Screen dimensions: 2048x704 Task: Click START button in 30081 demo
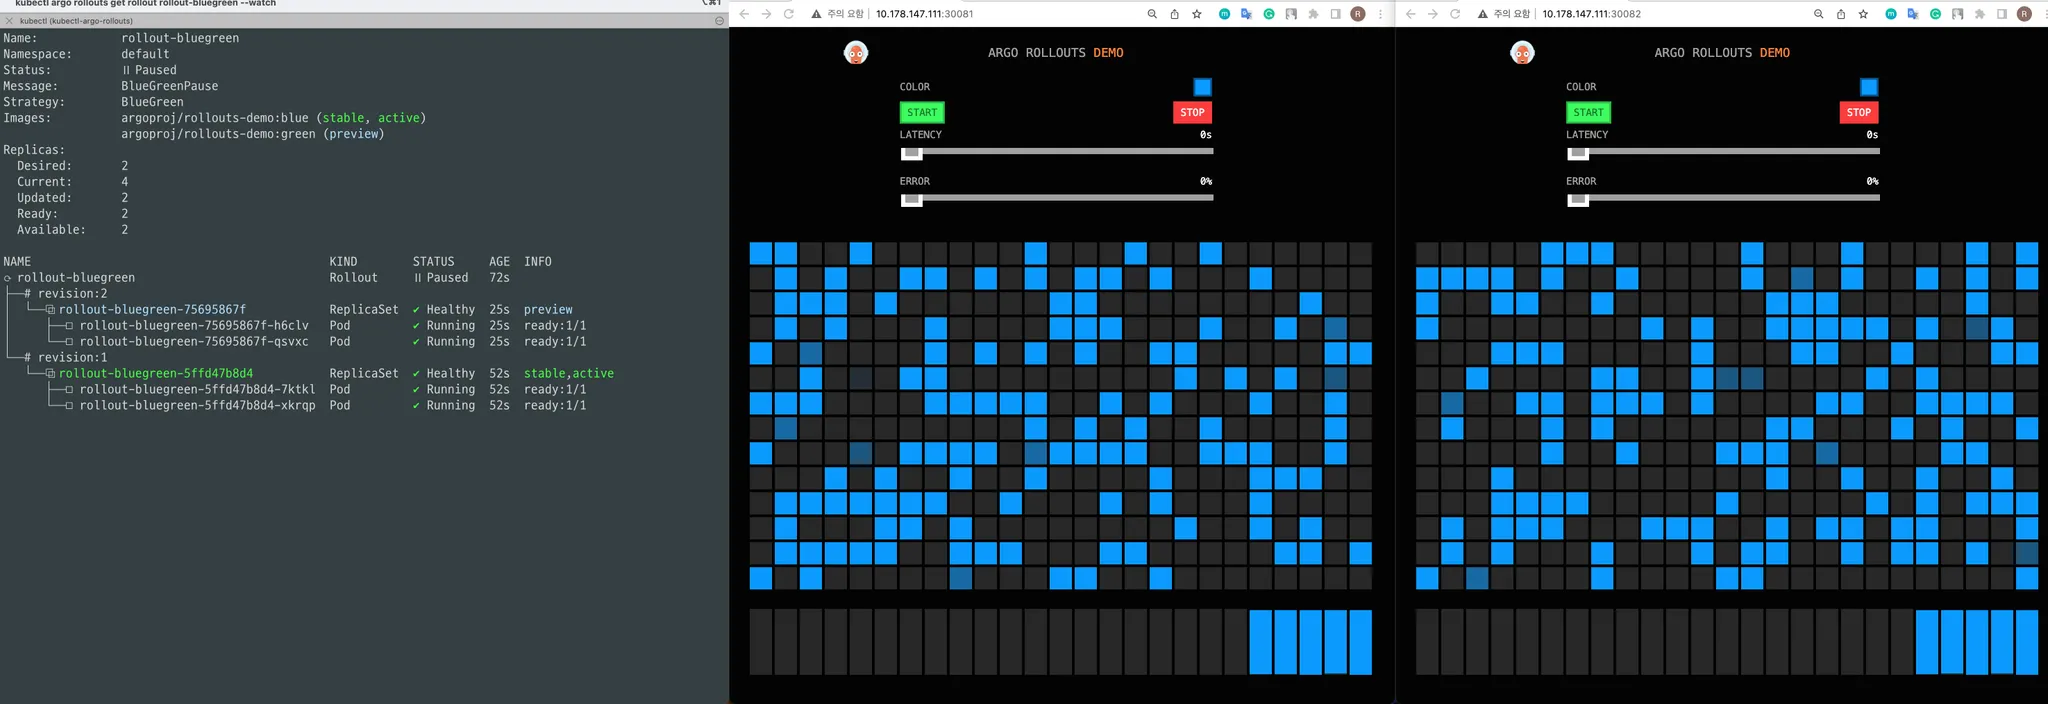pyautogui.click(x=922, y=112)
